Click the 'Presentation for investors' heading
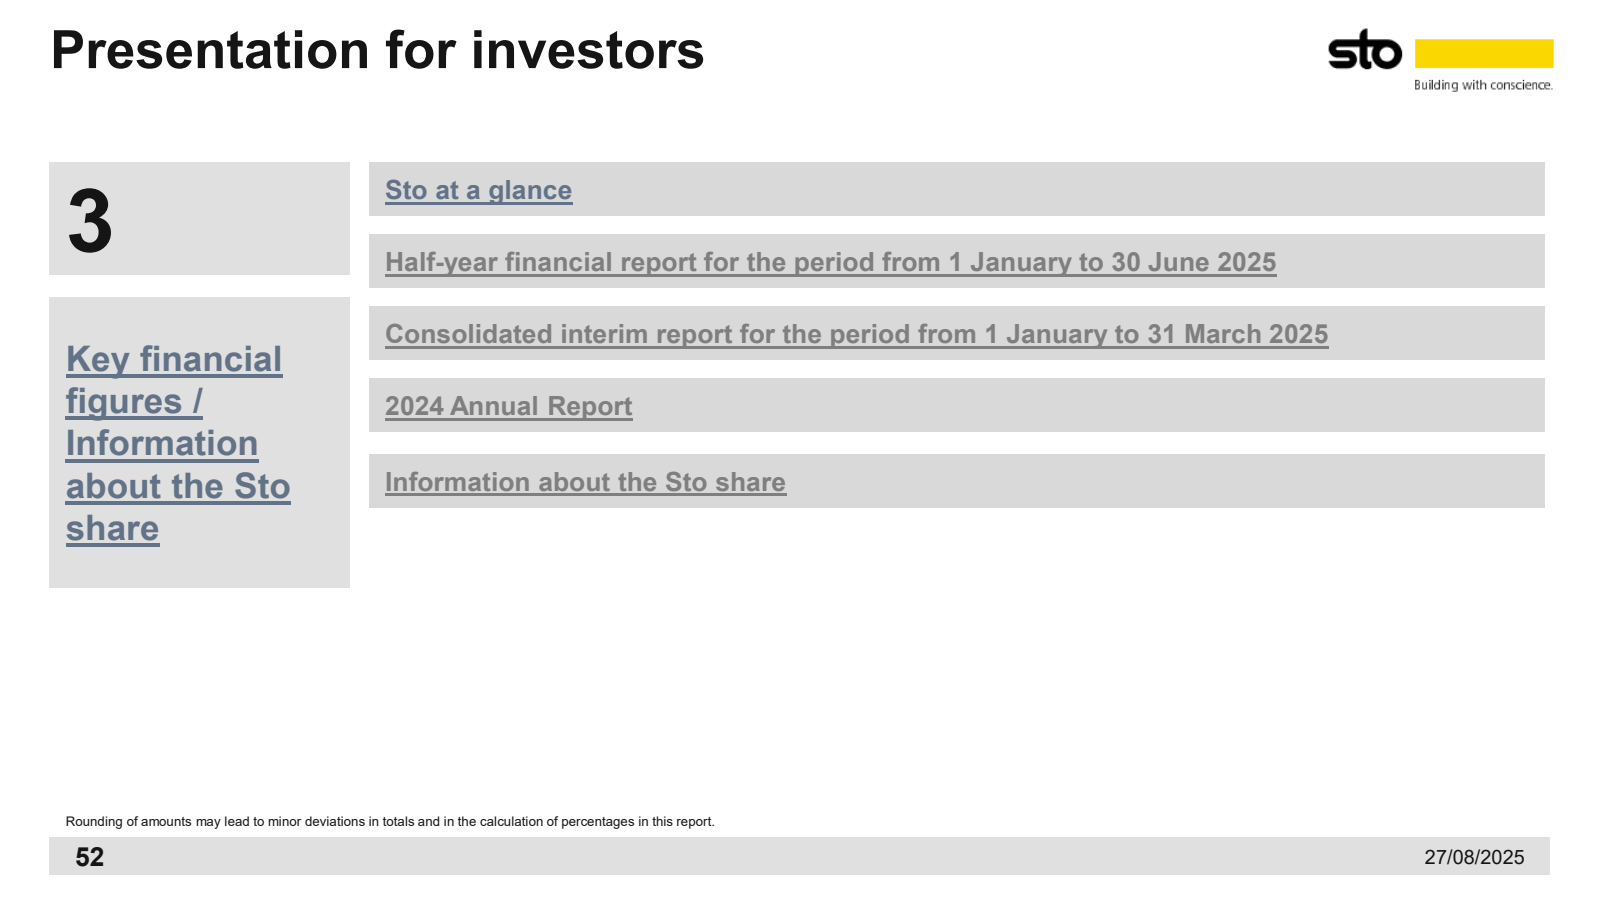1600x900 pixels. tap(377, 50)
